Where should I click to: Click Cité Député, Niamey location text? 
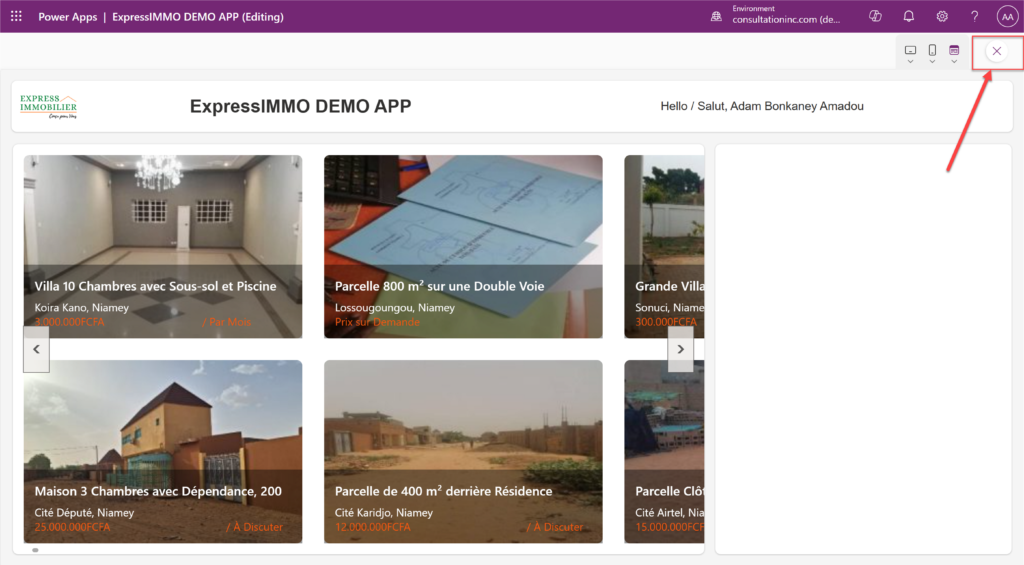[84, 513]
